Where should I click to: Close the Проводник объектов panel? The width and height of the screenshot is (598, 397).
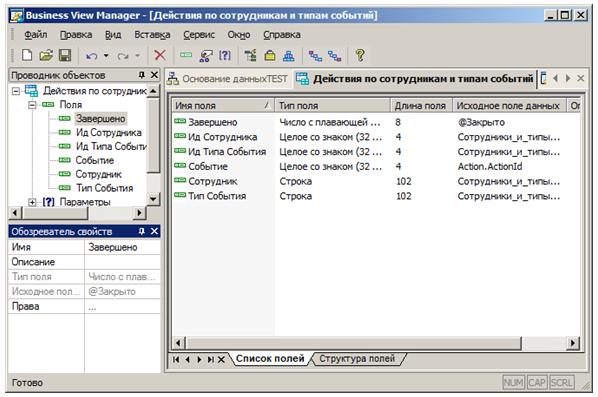click(x=154, y=75)
